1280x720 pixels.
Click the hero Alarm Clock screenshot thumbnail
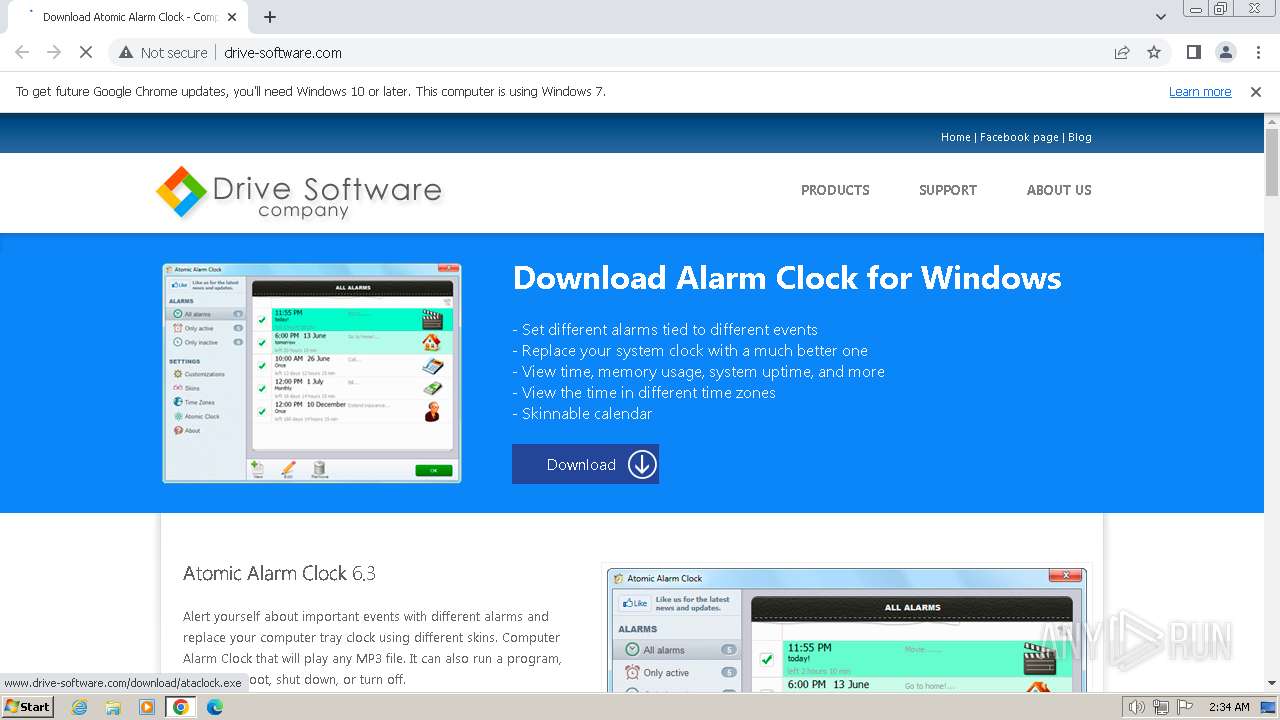(312, 373)
